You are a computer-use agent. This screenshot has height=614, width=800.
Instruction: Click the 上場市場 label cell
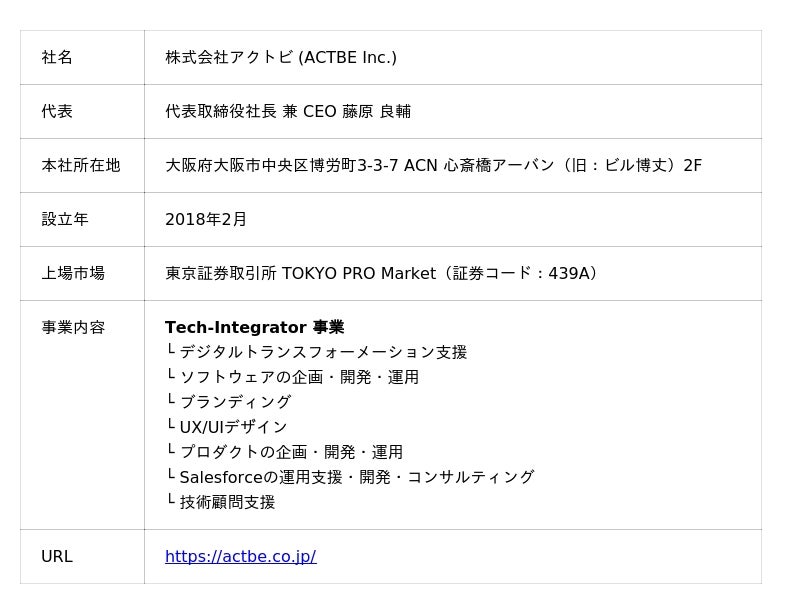pos(82,274)
